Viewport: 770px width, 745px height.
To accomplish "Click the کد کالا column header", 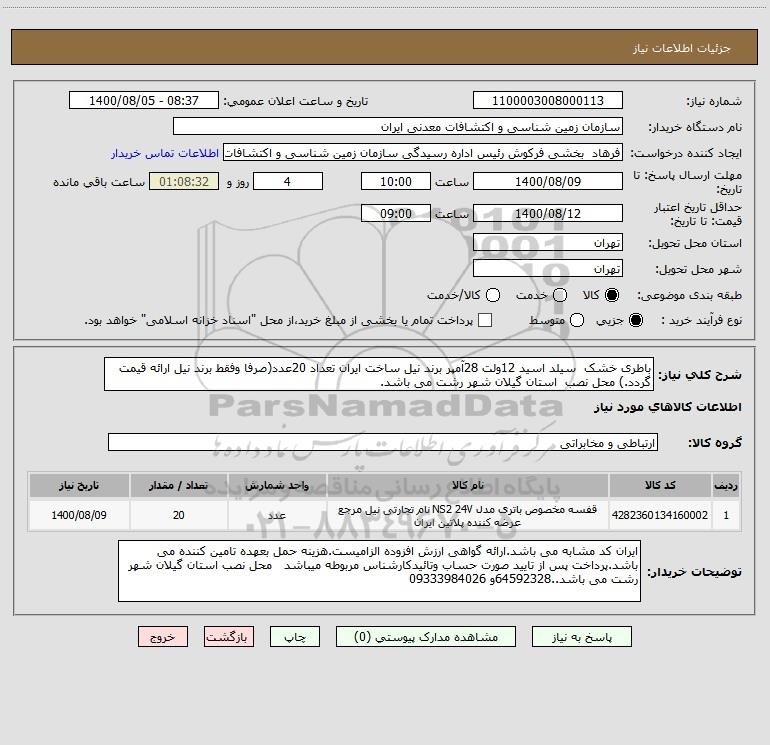I will coord(660,485).
